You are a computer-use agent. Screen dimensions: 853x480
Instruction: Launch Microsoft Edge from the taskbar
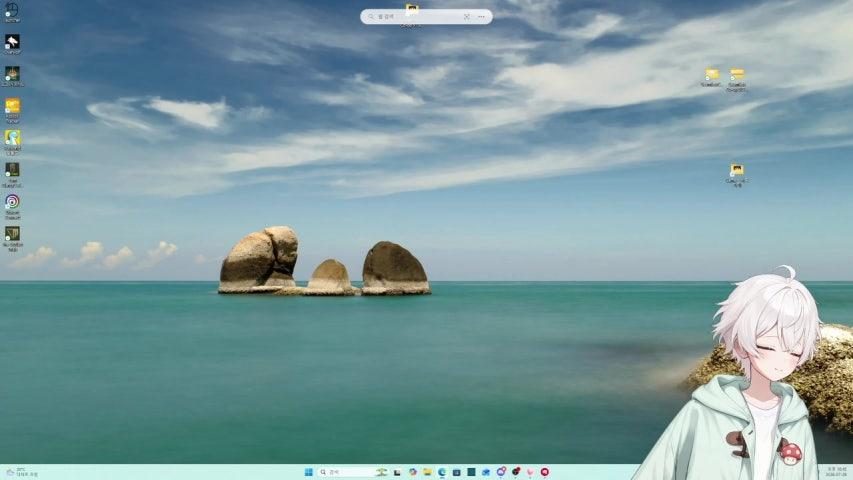(442, 472)
